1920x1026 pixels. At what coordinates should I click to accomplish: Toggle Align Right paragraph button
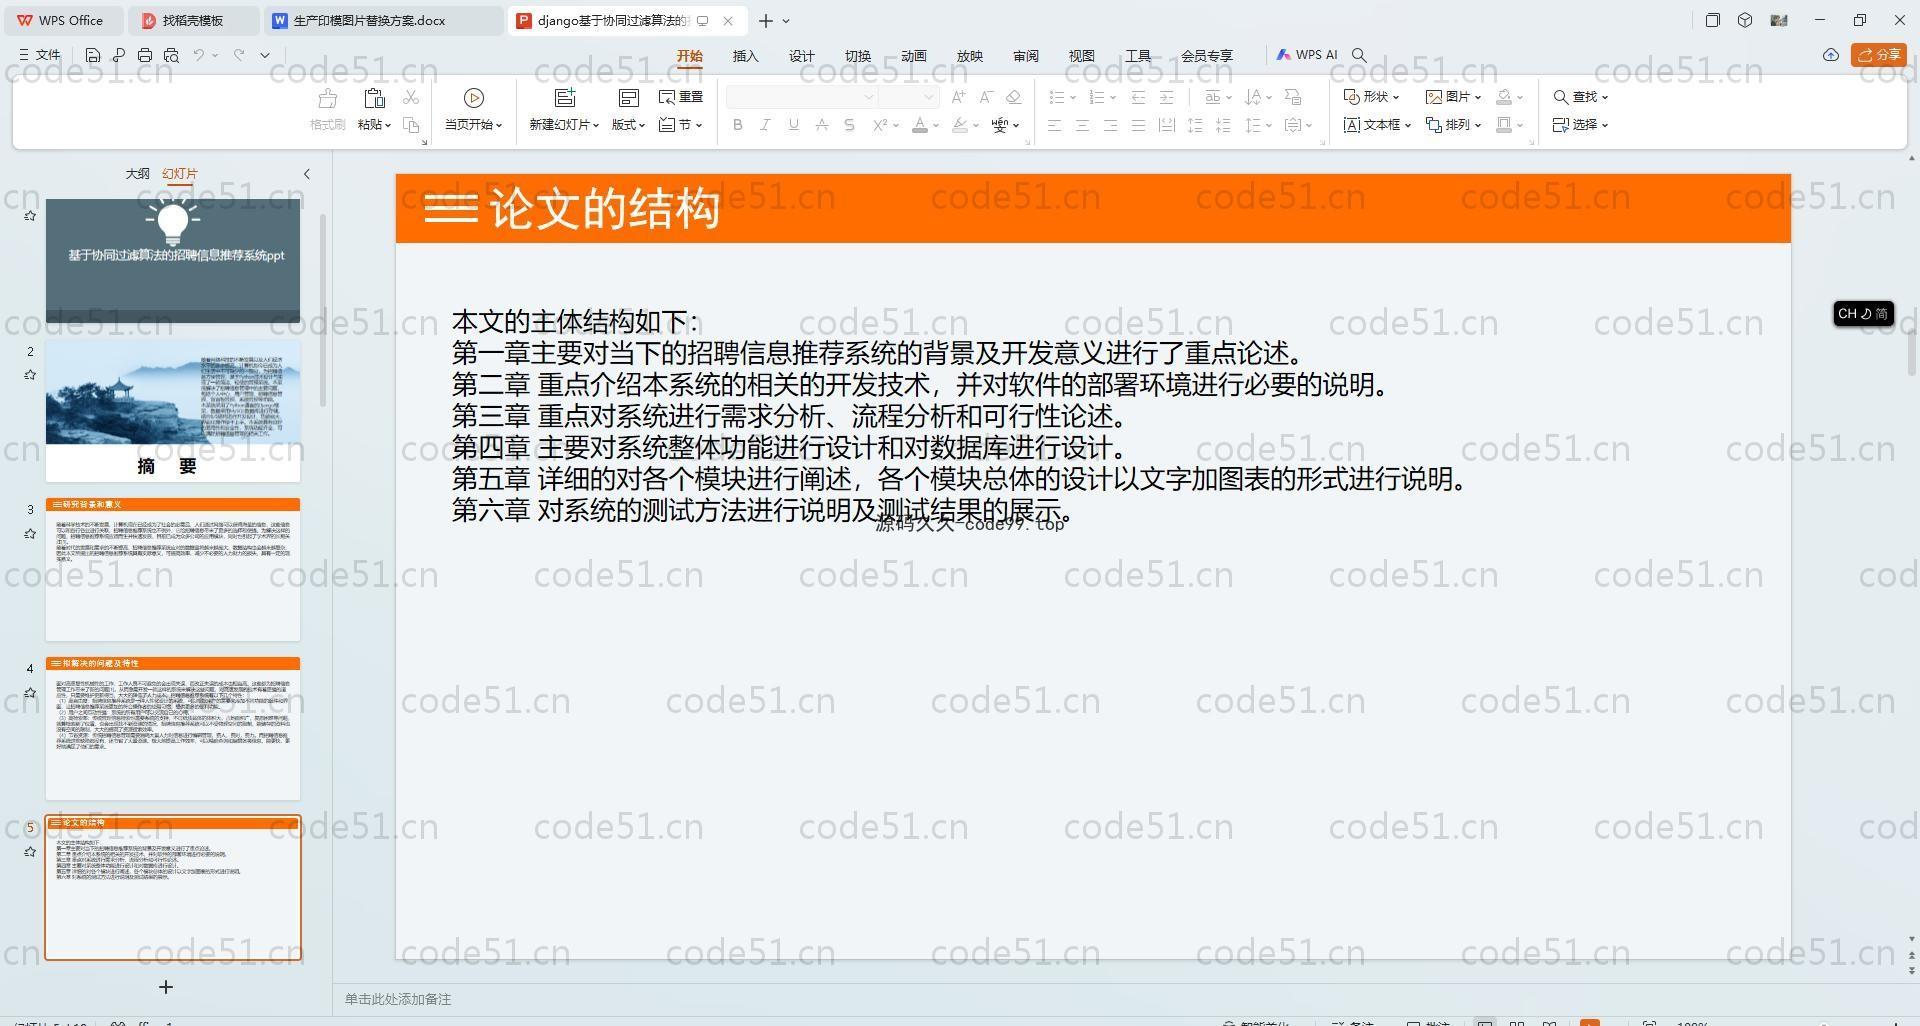coord(1110,125)
